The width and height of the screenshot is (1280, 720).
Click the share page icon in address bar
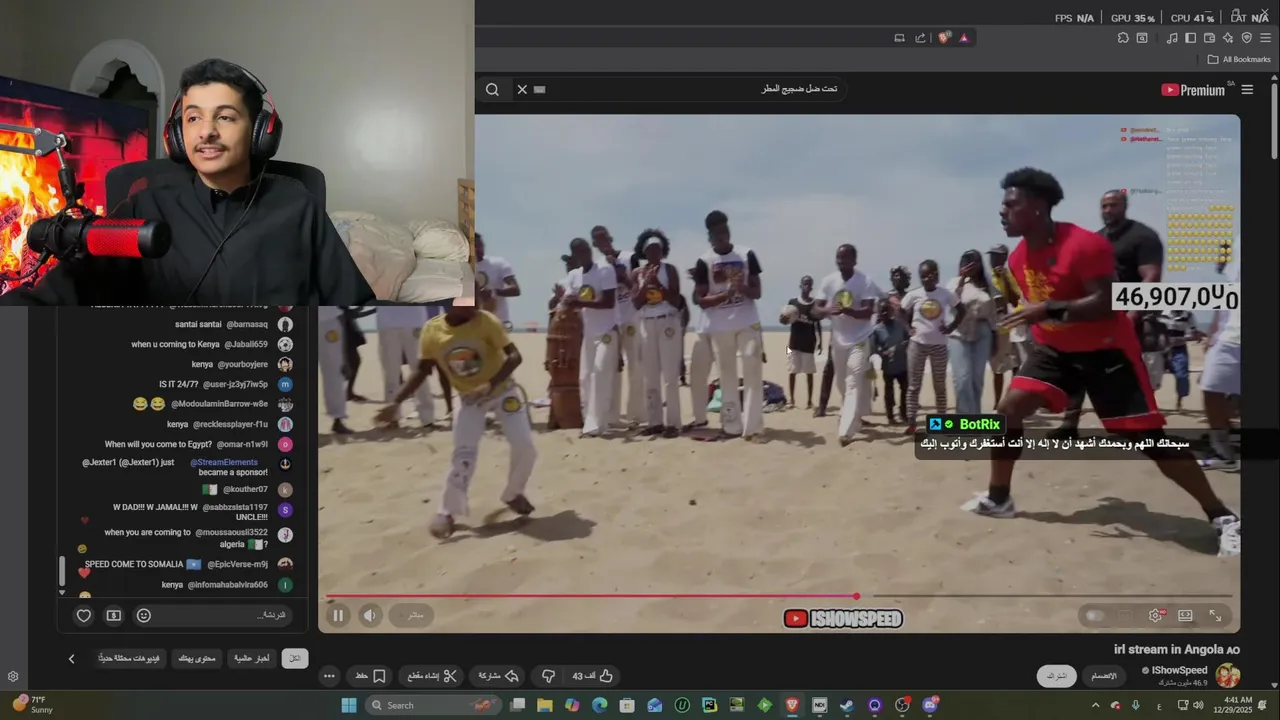click(920, 38)
